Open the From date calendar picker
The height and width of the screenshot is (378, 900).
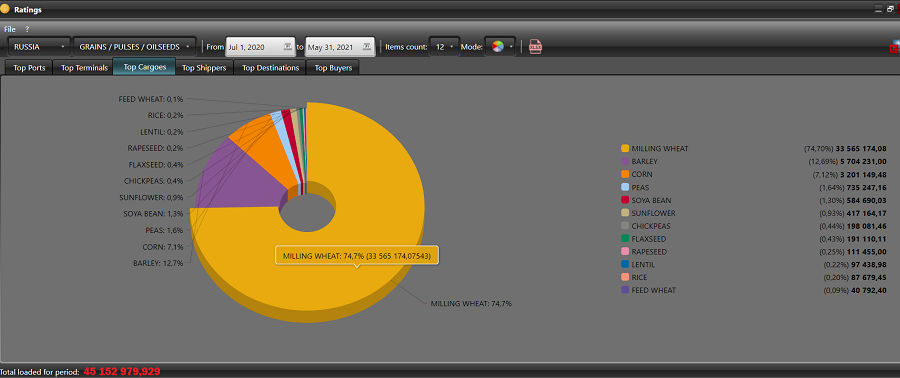[x=287, y=46]
